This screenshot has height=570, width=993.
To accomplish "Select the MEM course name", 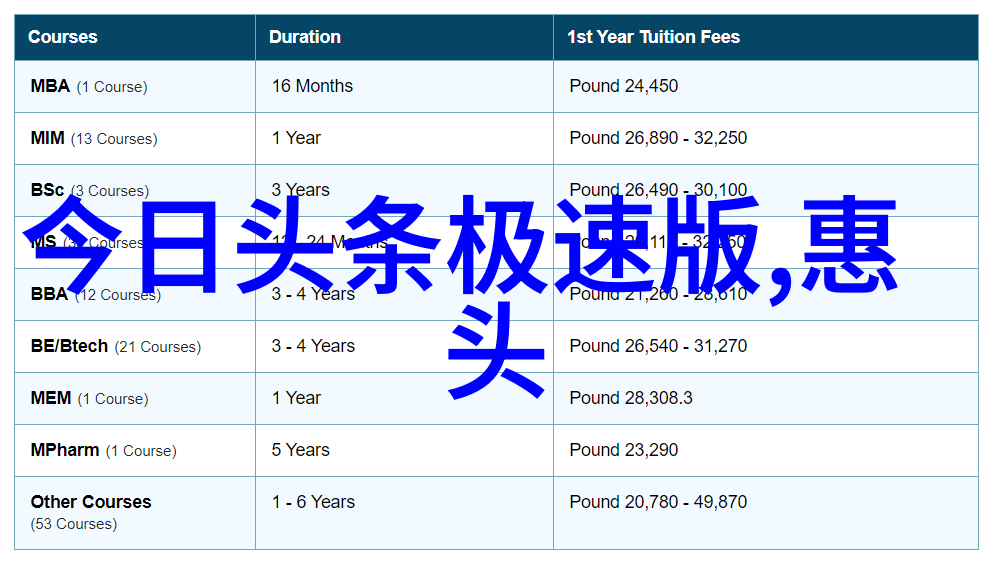I will tap(51, 398).
